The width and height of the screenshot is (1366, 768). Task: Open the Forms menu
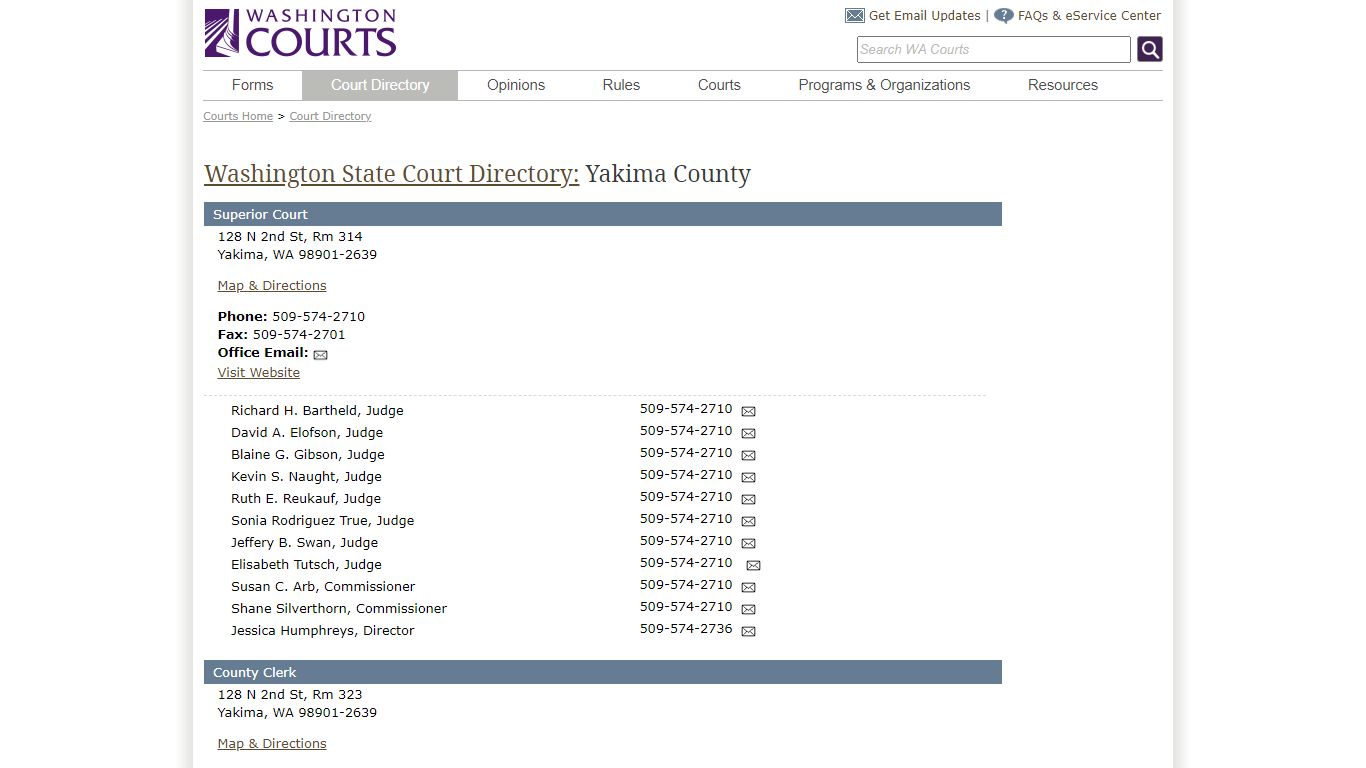coord(252,85)
